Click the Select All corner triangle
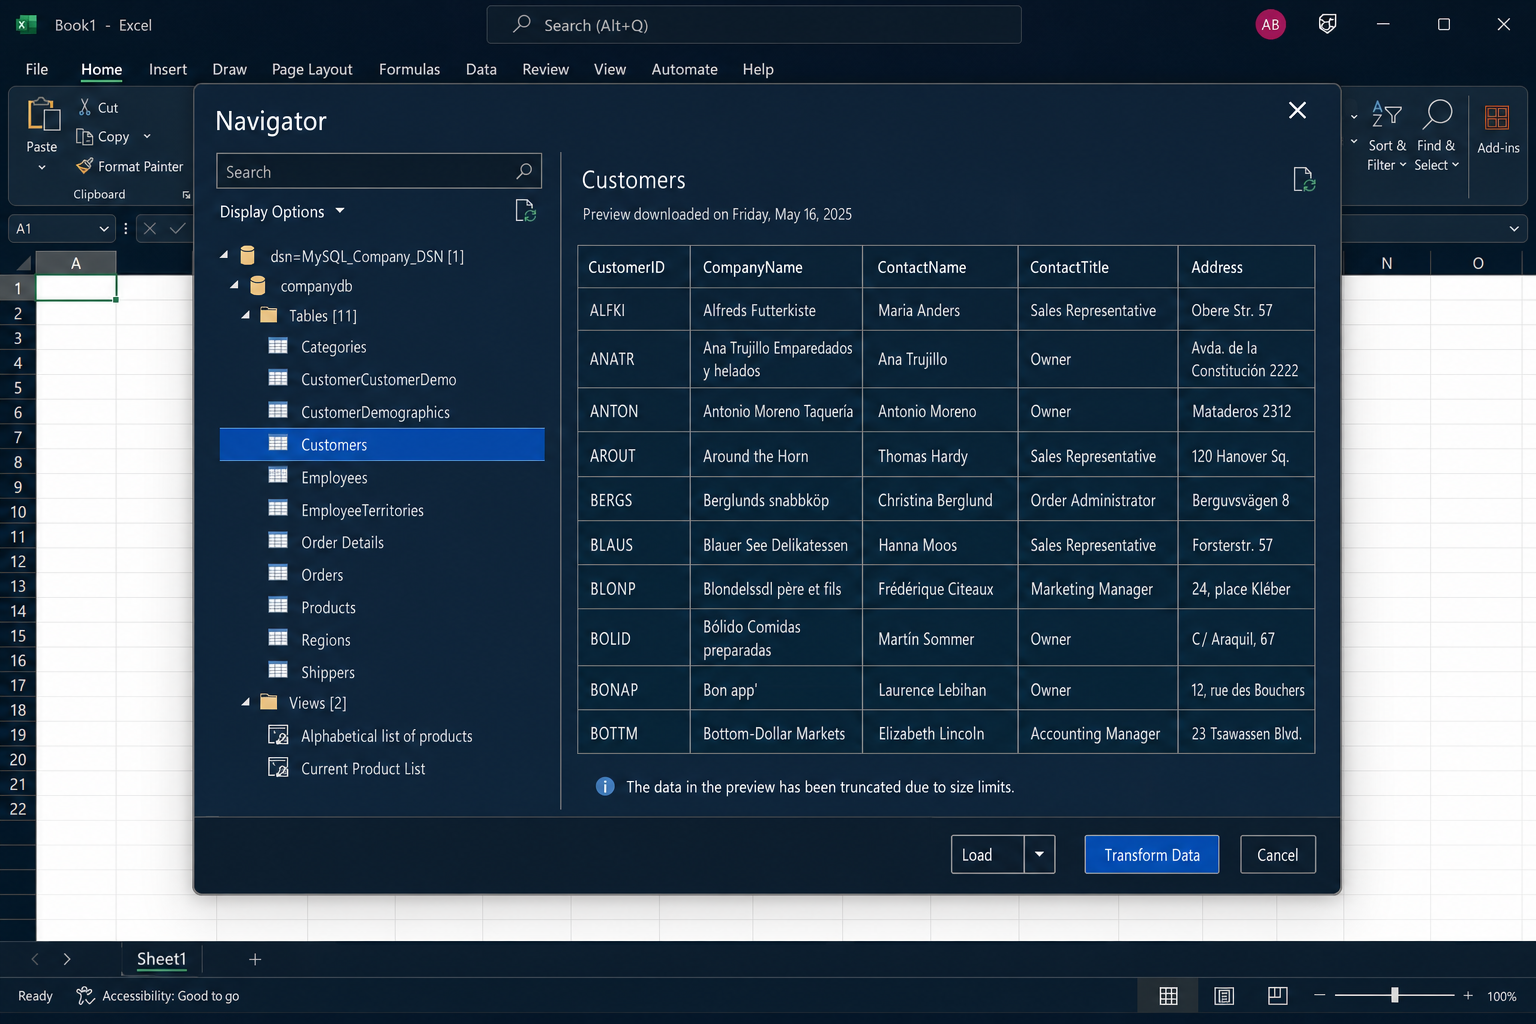This screenshot has height=1024, width=1536. (22, 264)
